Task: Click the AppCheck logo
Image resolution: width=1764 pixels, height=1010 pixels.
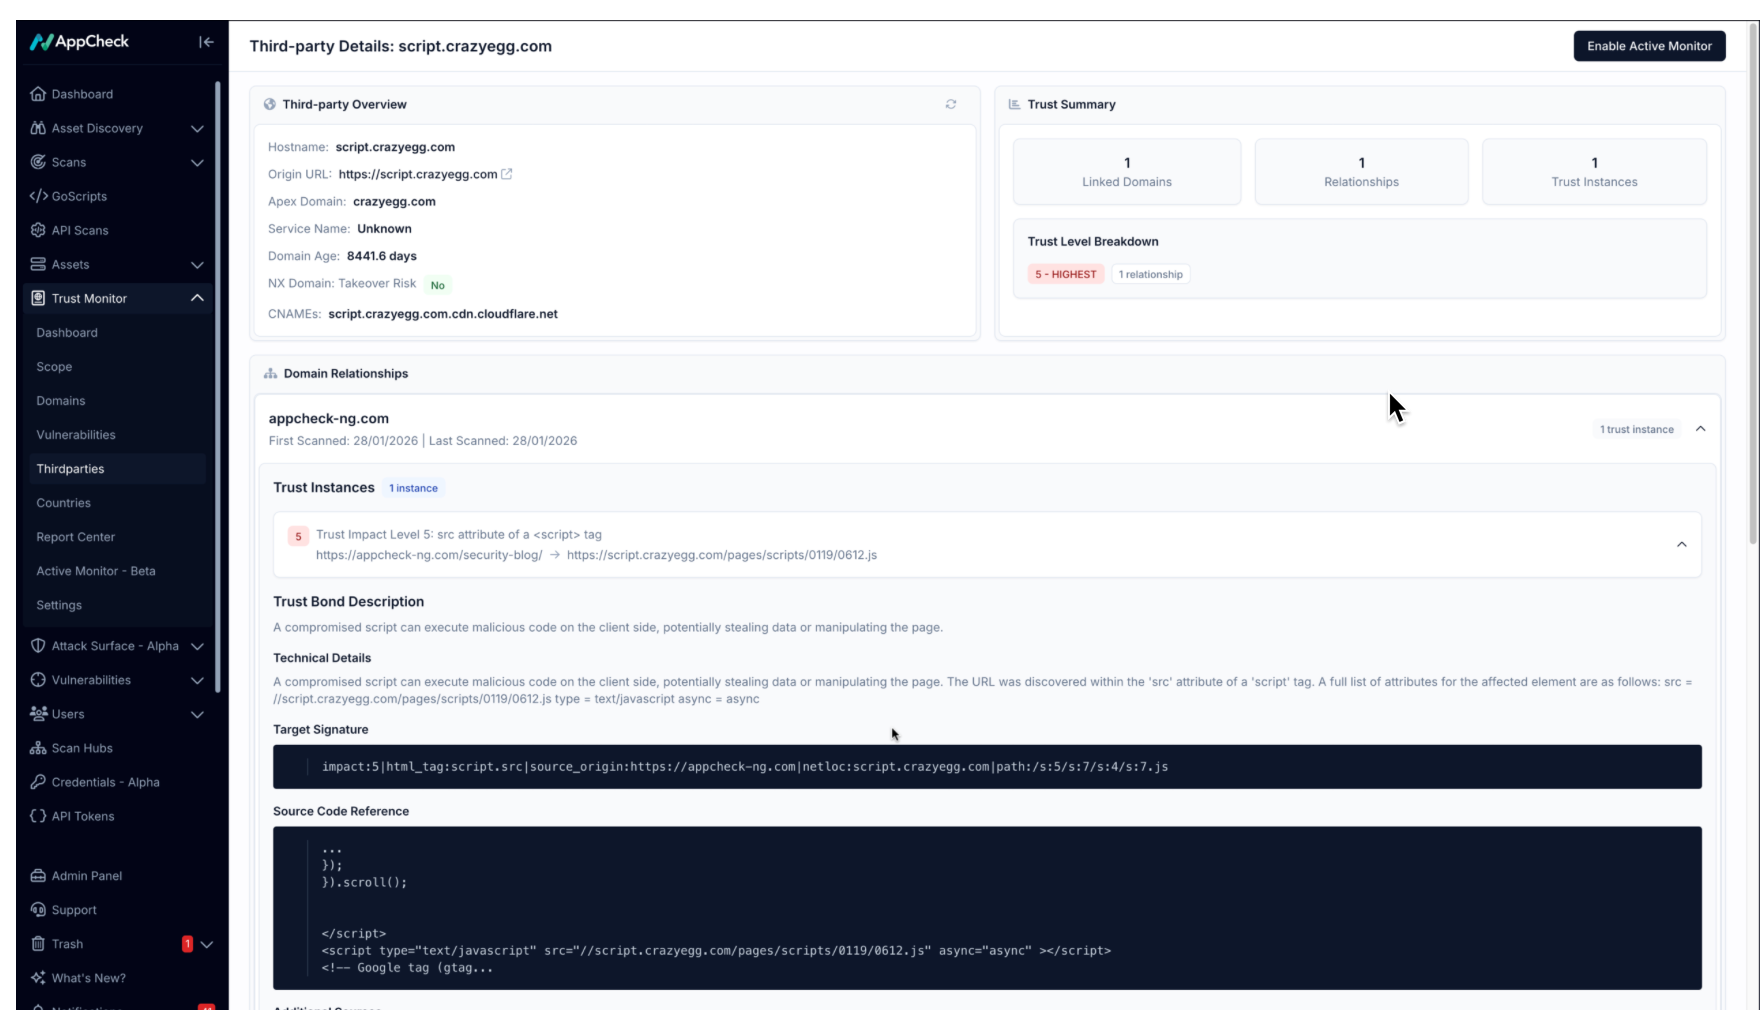Action: 80,42
